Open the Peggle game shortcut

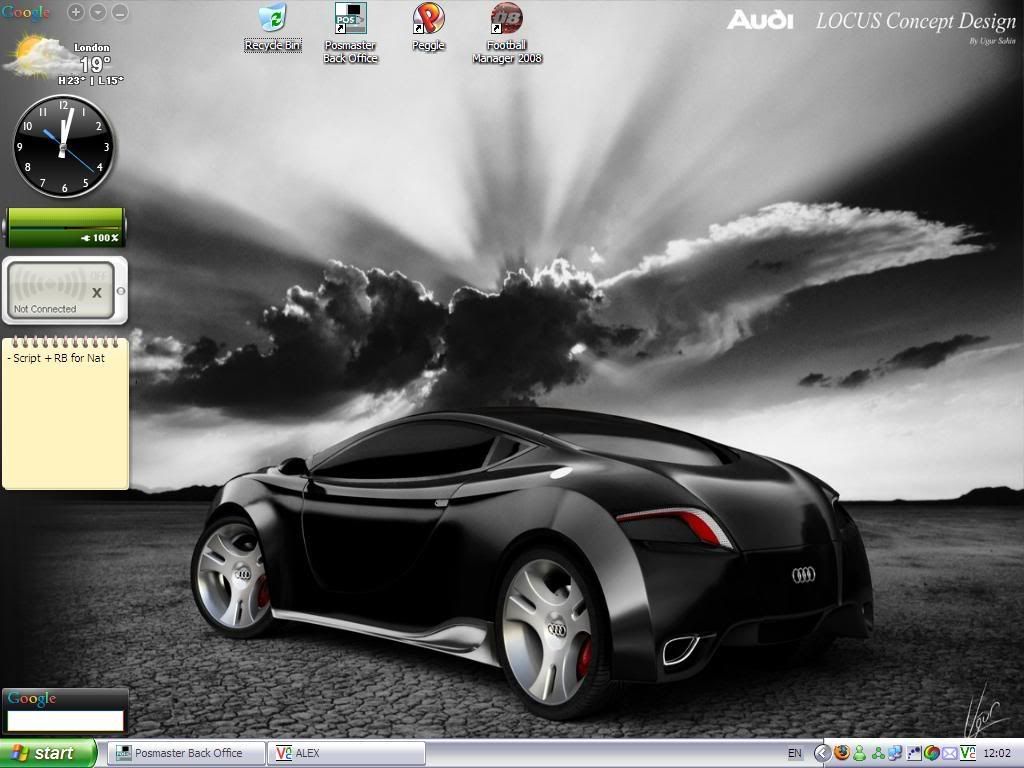tap(428, 27)
